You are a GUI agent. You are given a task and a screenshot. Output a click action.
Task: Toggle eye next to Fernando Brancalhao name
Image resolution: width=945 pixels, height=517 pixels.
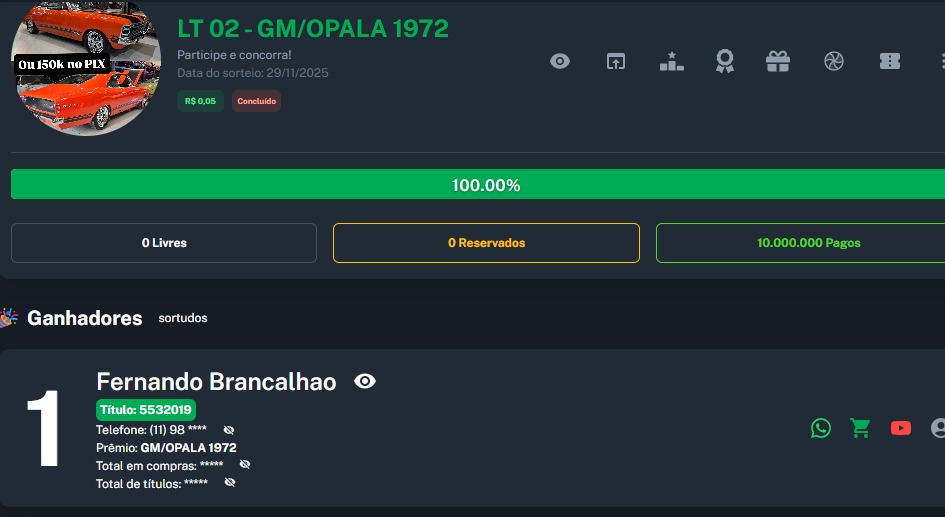point(365,381)
